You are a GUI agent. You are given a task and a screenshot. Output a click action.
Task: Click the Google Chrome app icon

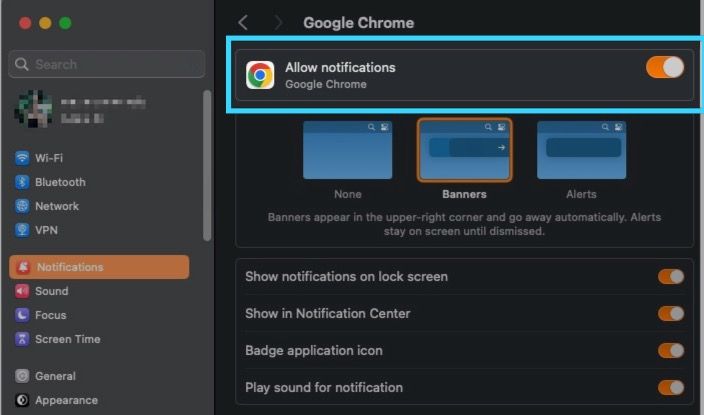[x=260, y=75]
